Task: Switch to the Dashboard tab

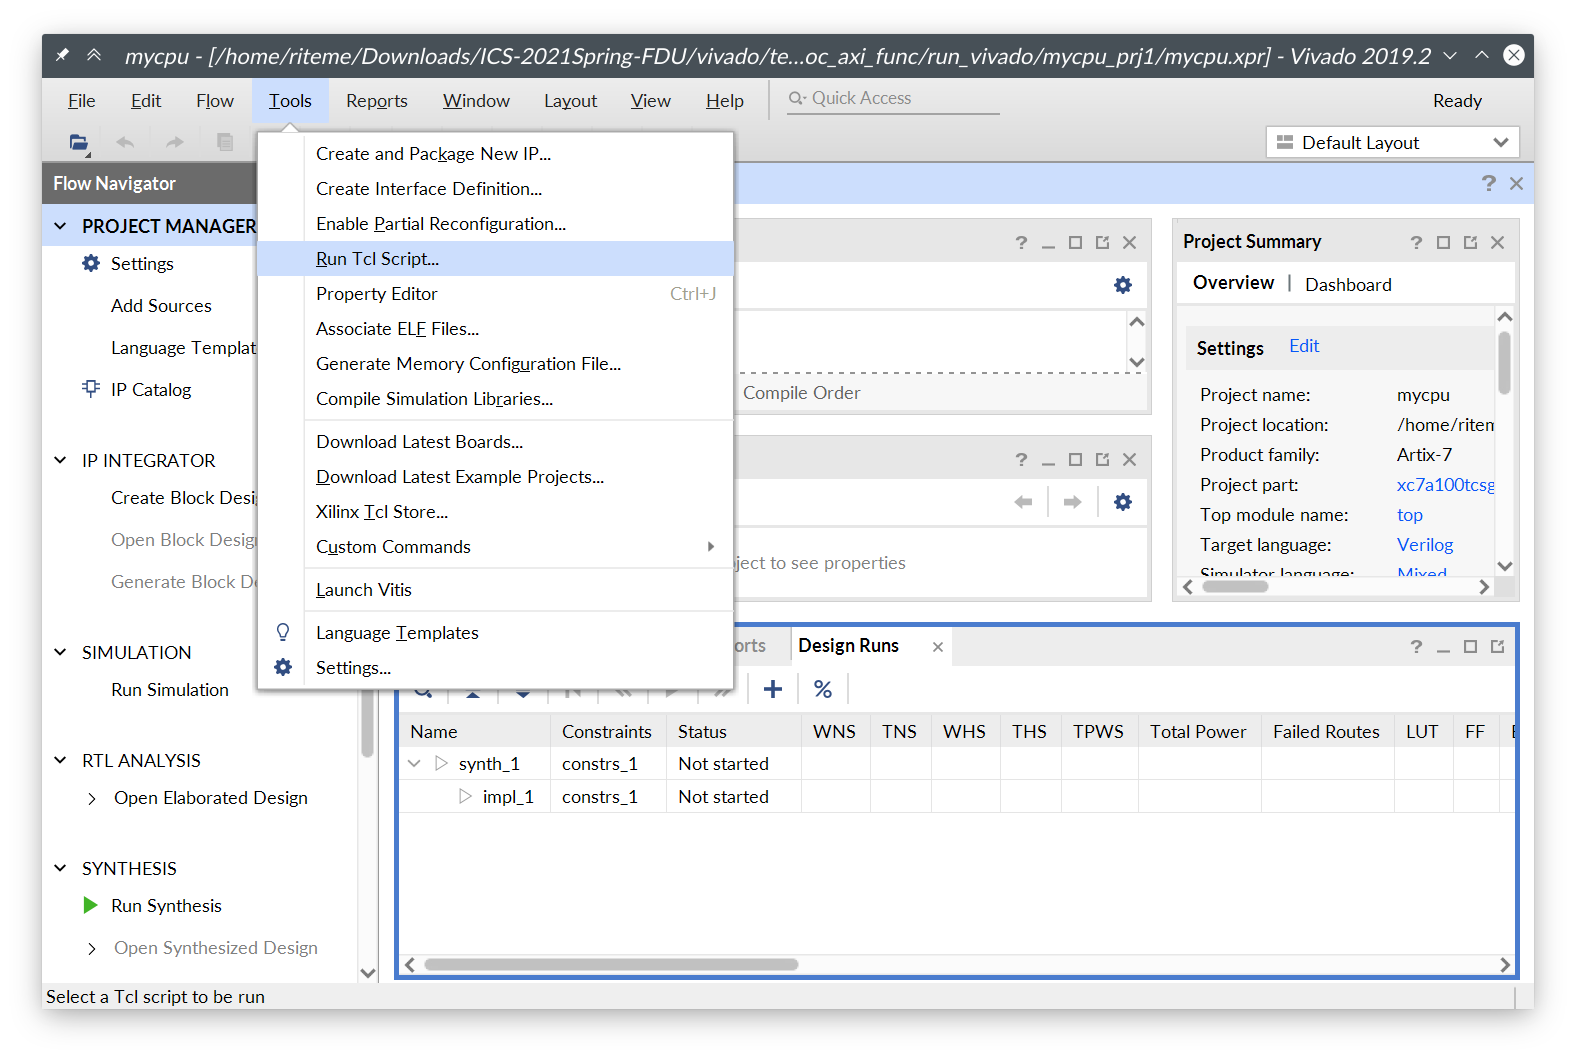Action: pos(1348,284)
